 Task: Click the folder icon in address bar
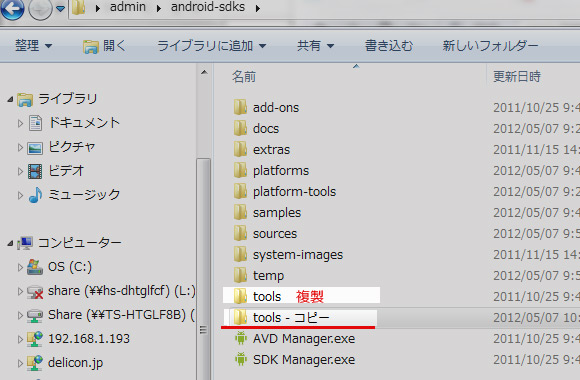(x=78, y=7)
